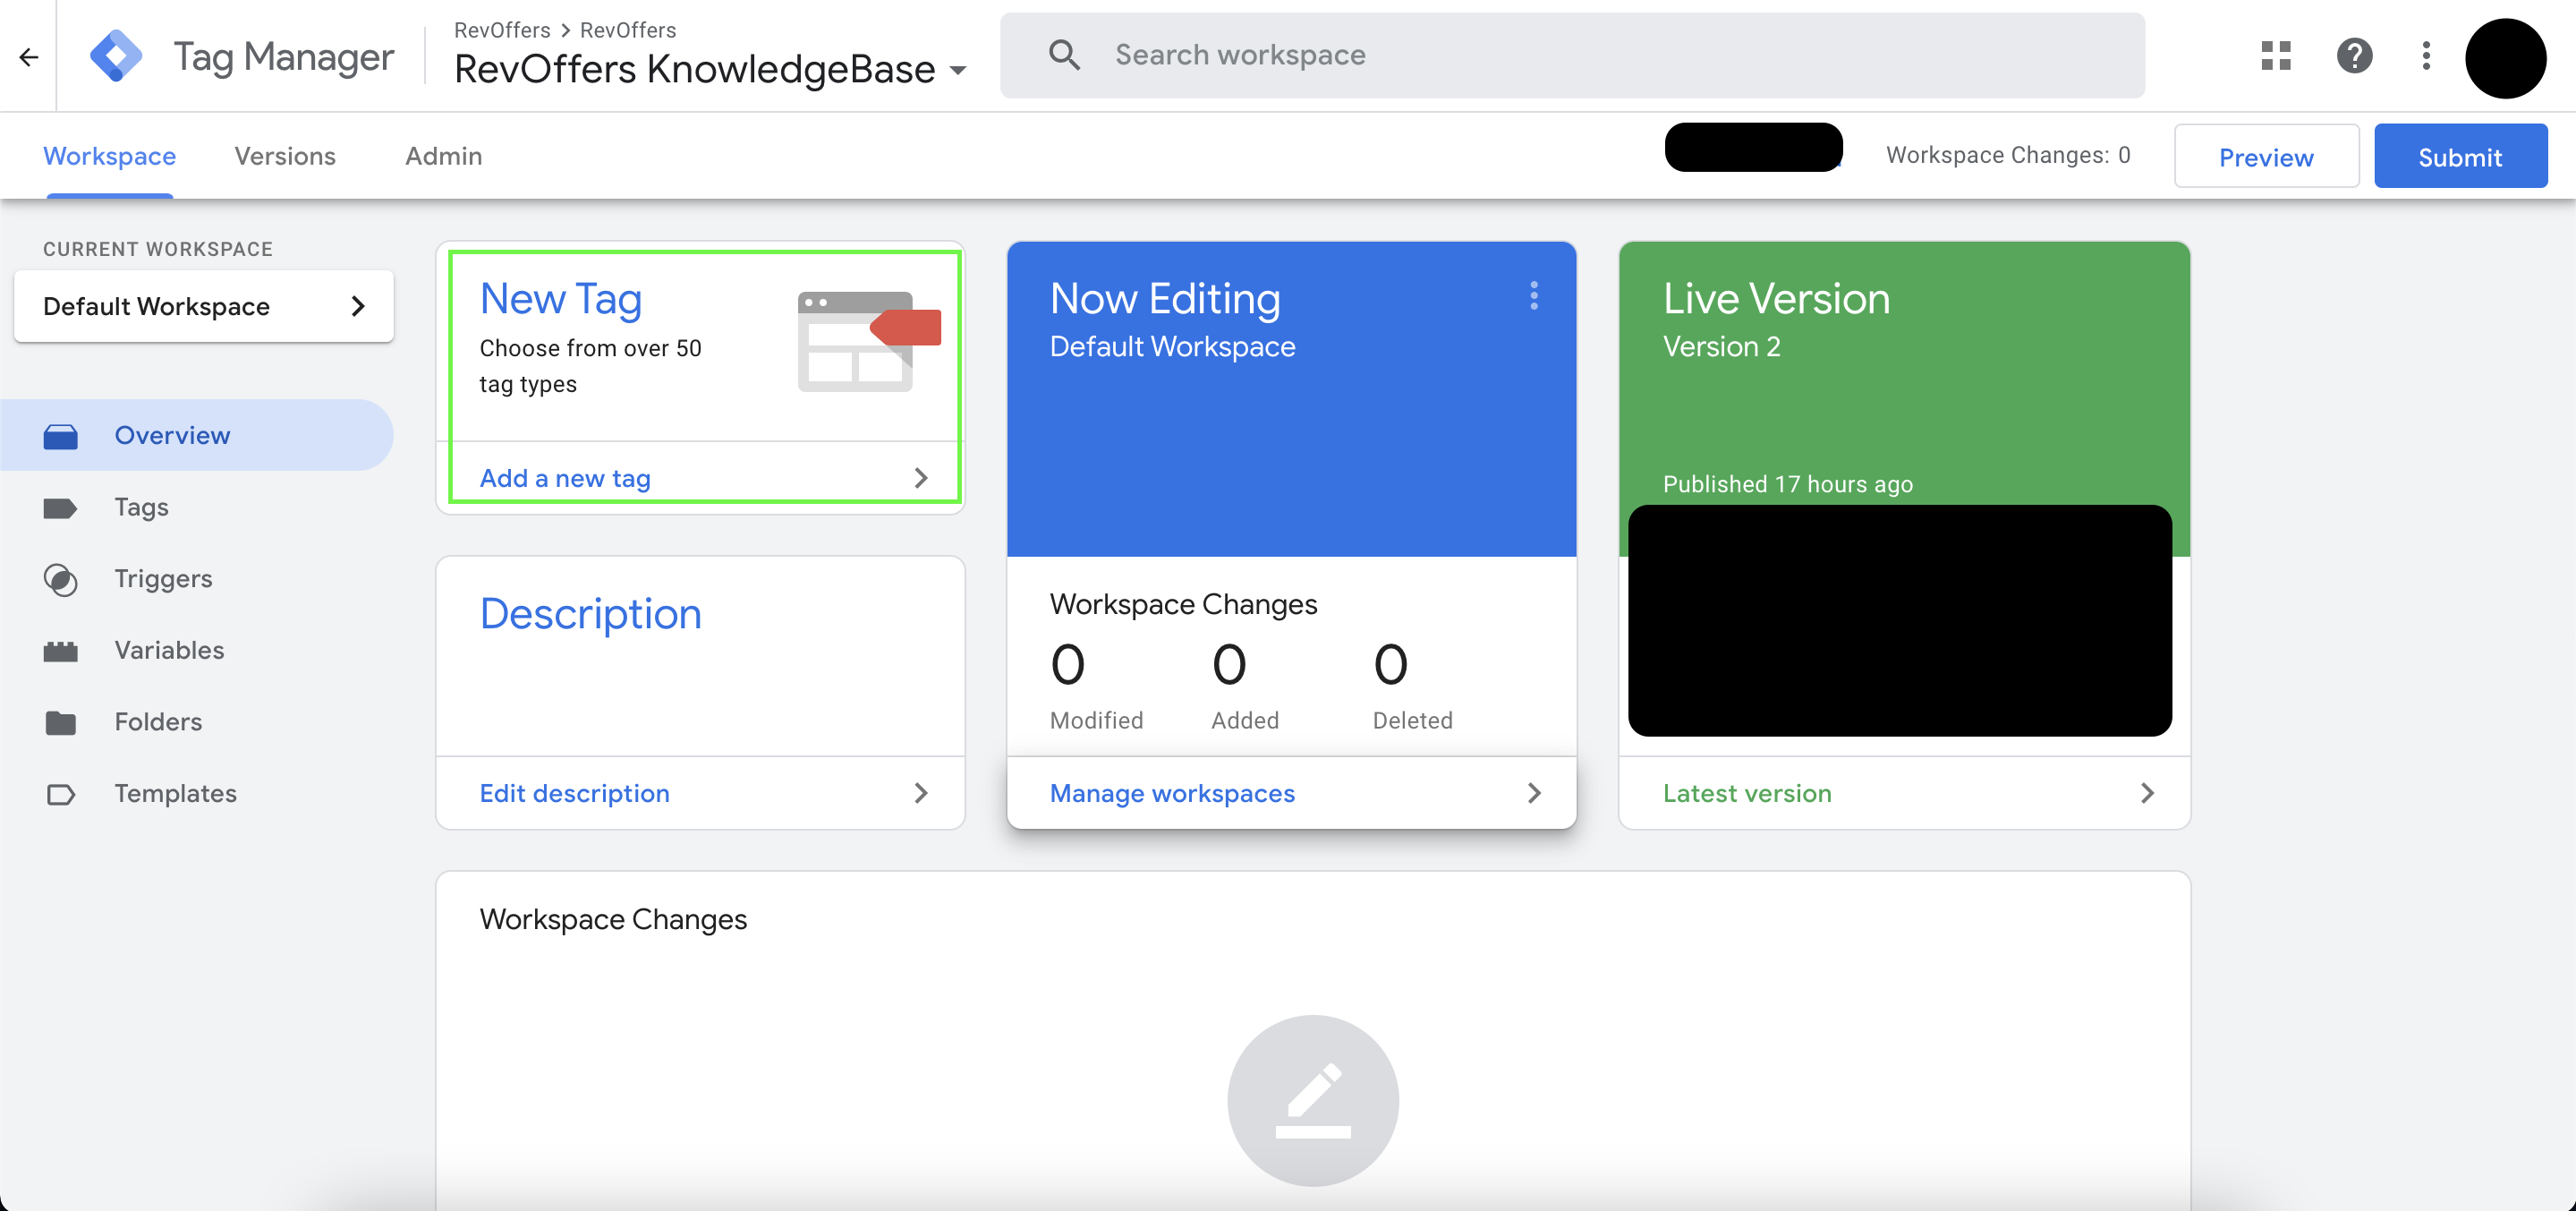Open the Google apps grid icon

tap(2275, 55)
